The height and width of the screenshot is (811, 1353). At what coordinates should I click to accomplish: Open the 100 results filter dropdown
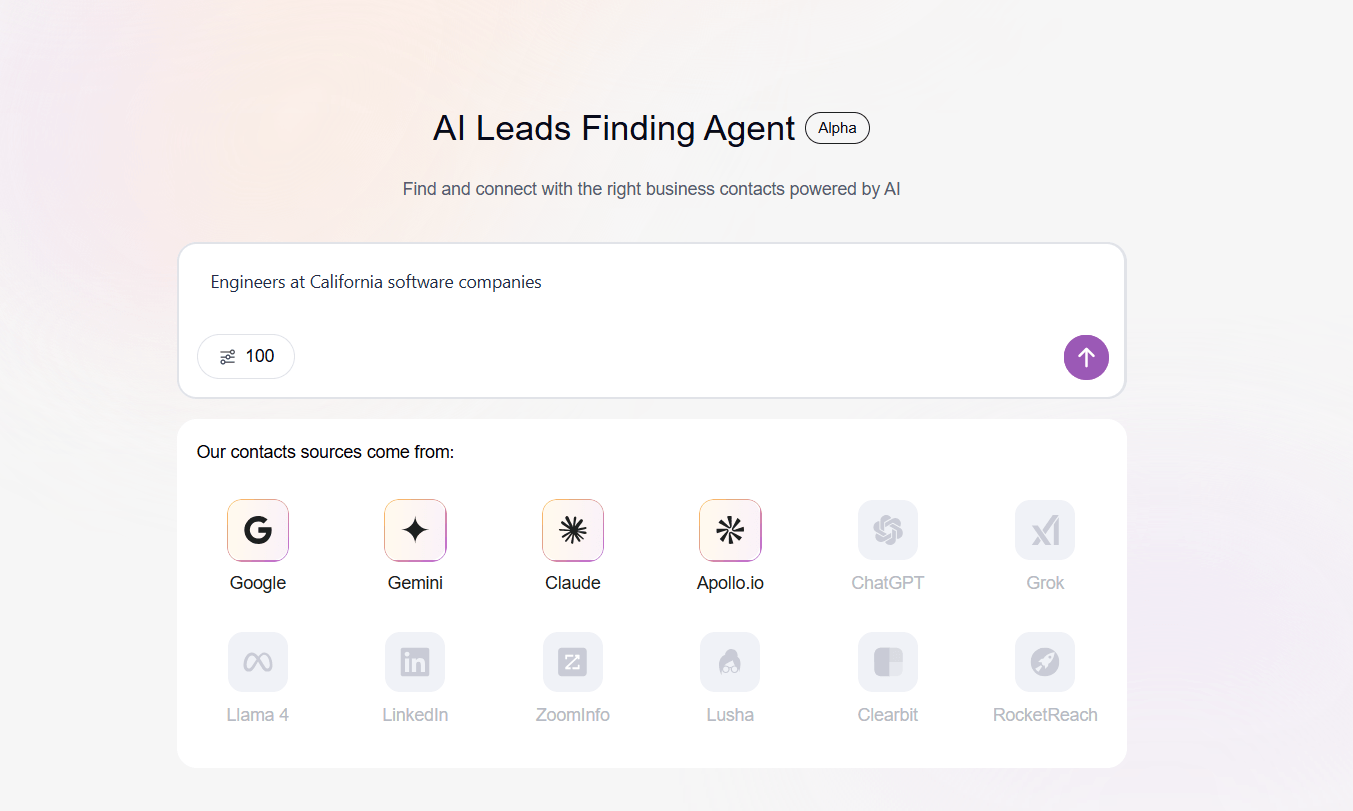tap(246, 356)
